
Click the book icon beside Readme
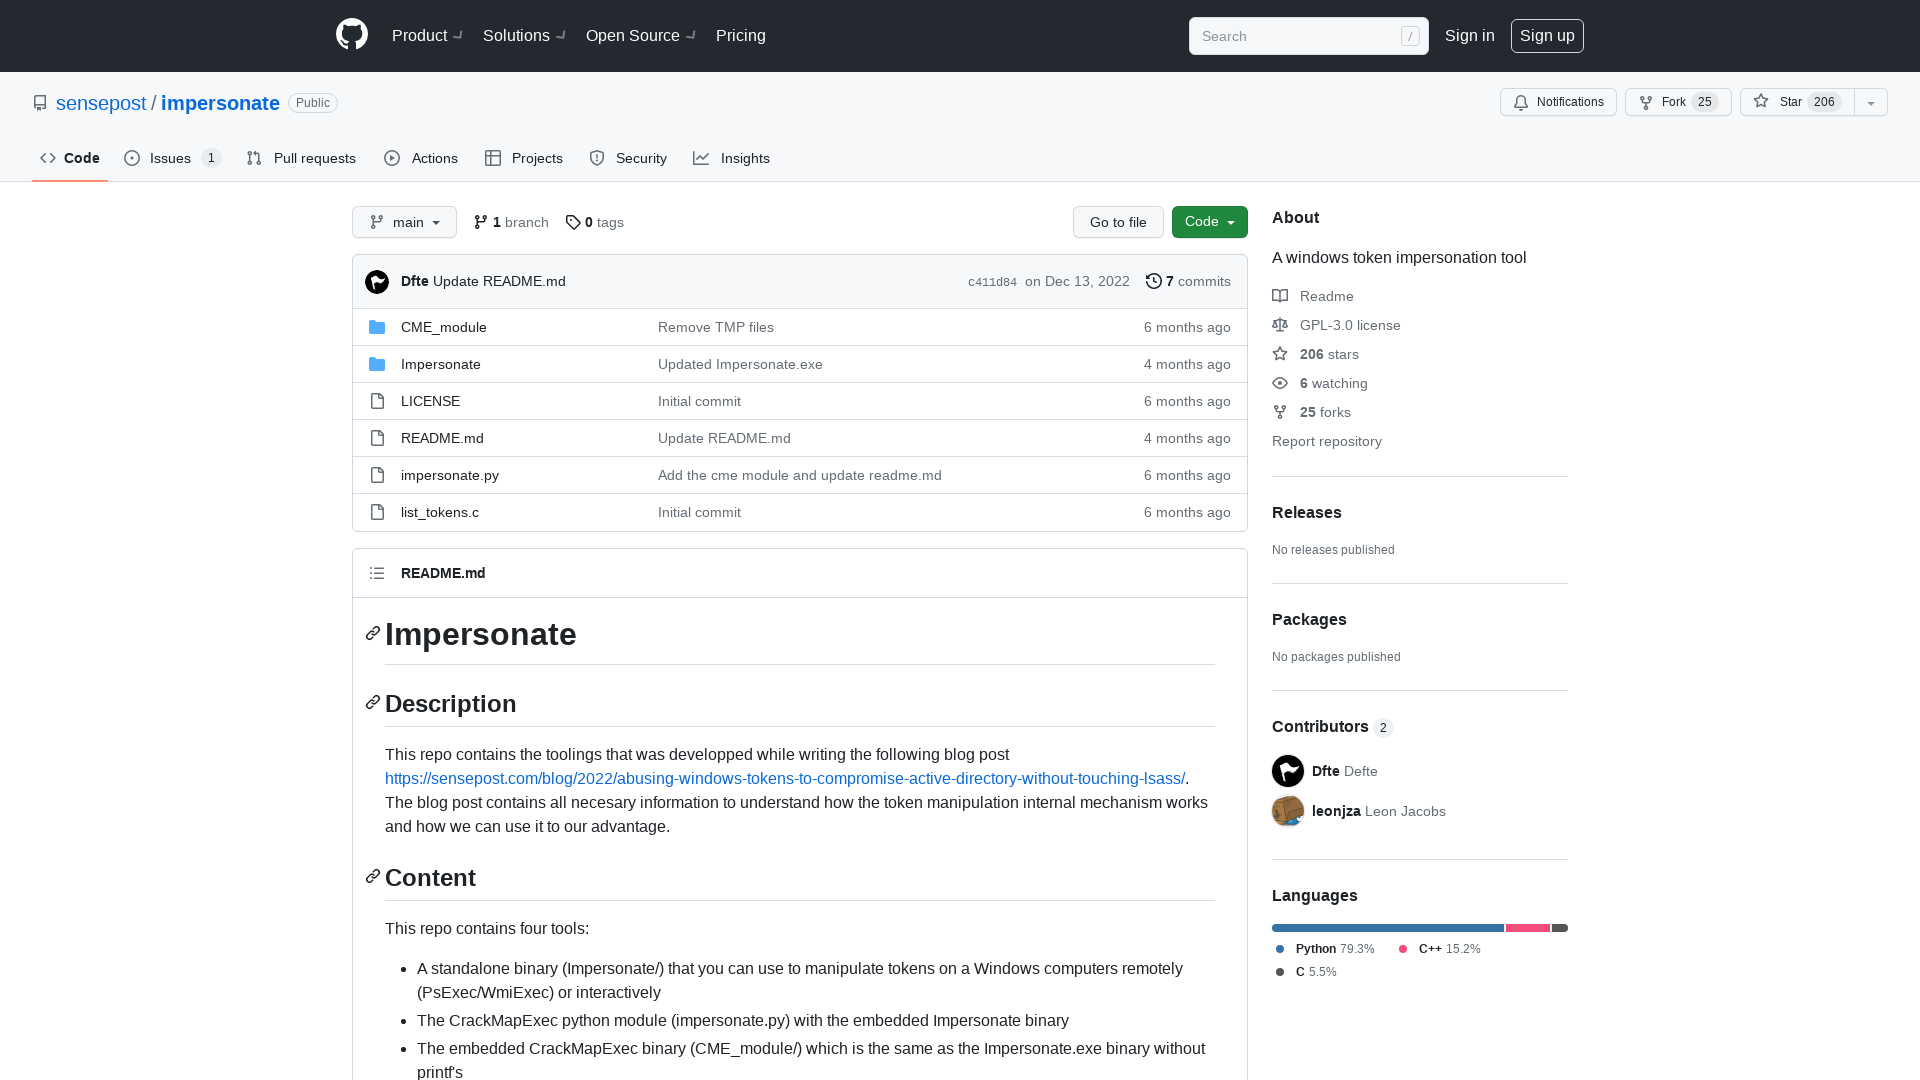tap(1280, 296)
